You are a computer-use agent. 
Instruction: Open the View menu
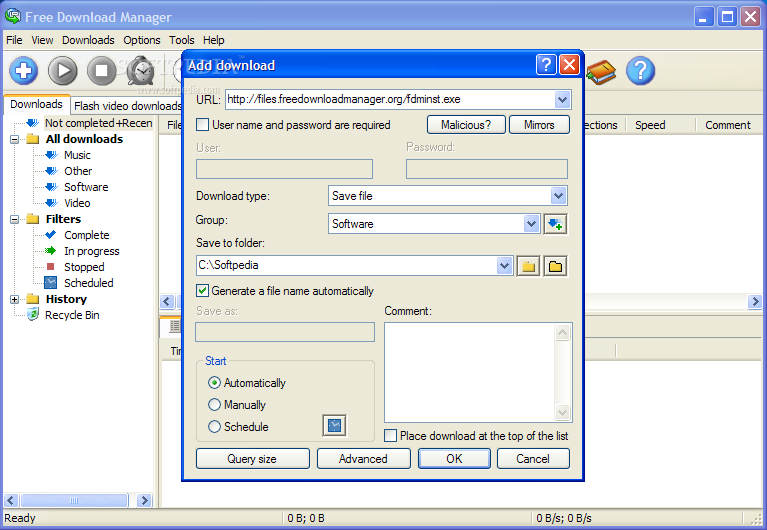[42, 40]
